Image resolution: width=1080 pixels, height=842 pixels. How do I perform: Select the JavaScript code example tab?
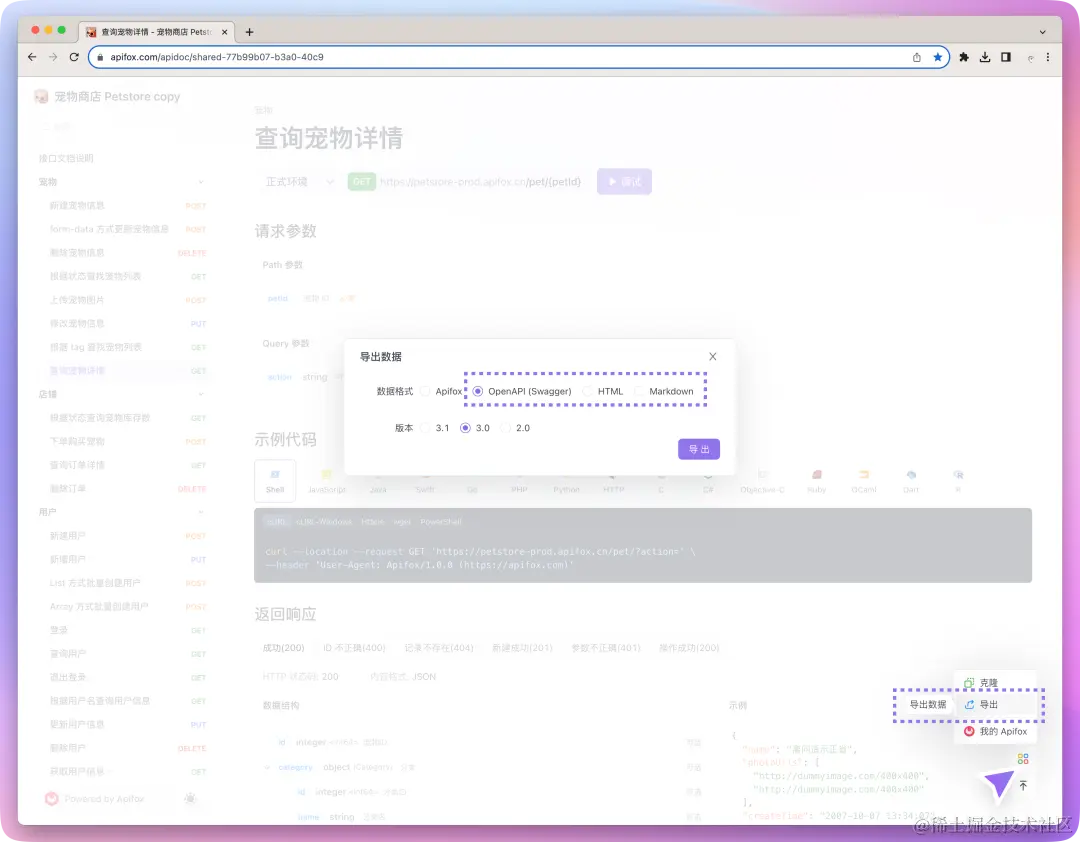click(326, 482)
